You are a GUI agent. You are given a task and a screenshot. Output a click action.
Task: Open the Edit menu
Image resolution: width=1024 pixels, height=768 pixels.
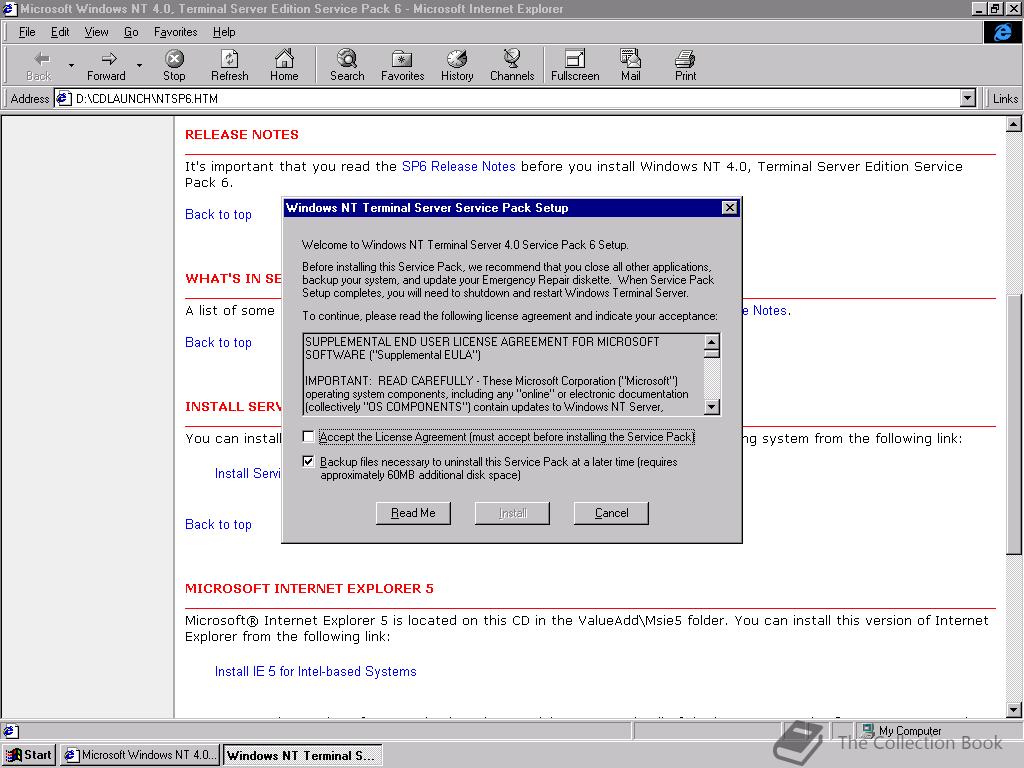(60, 32)
